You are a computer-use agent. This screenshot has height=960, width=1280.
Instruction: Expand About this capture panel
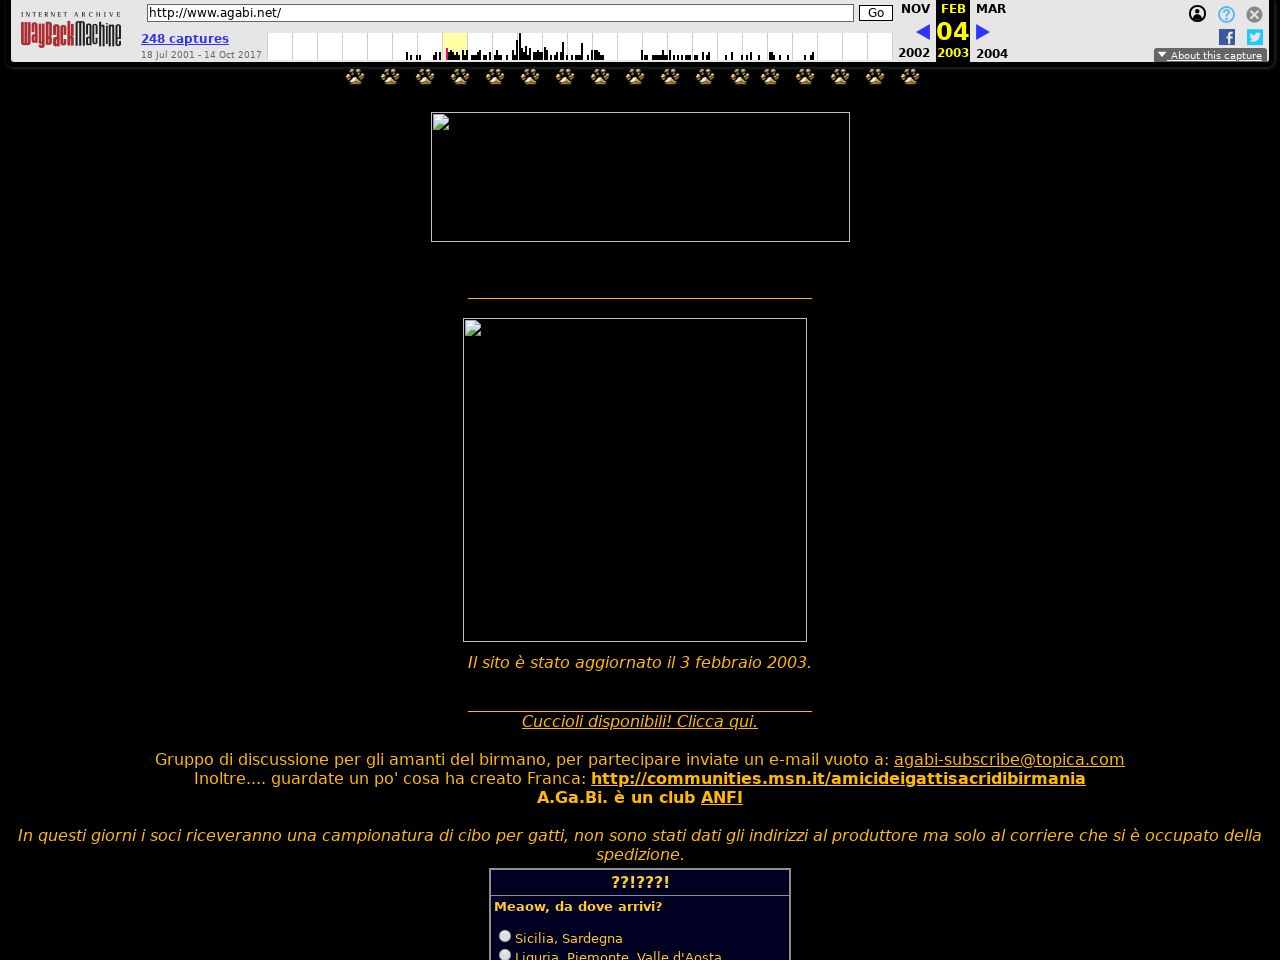[1210, 55]
